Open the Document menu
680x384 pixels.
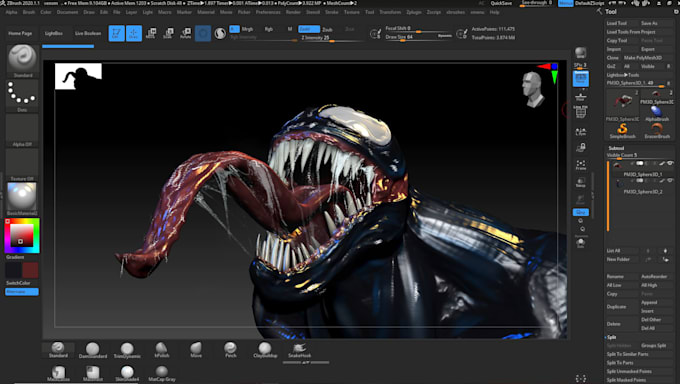point(68,12)
